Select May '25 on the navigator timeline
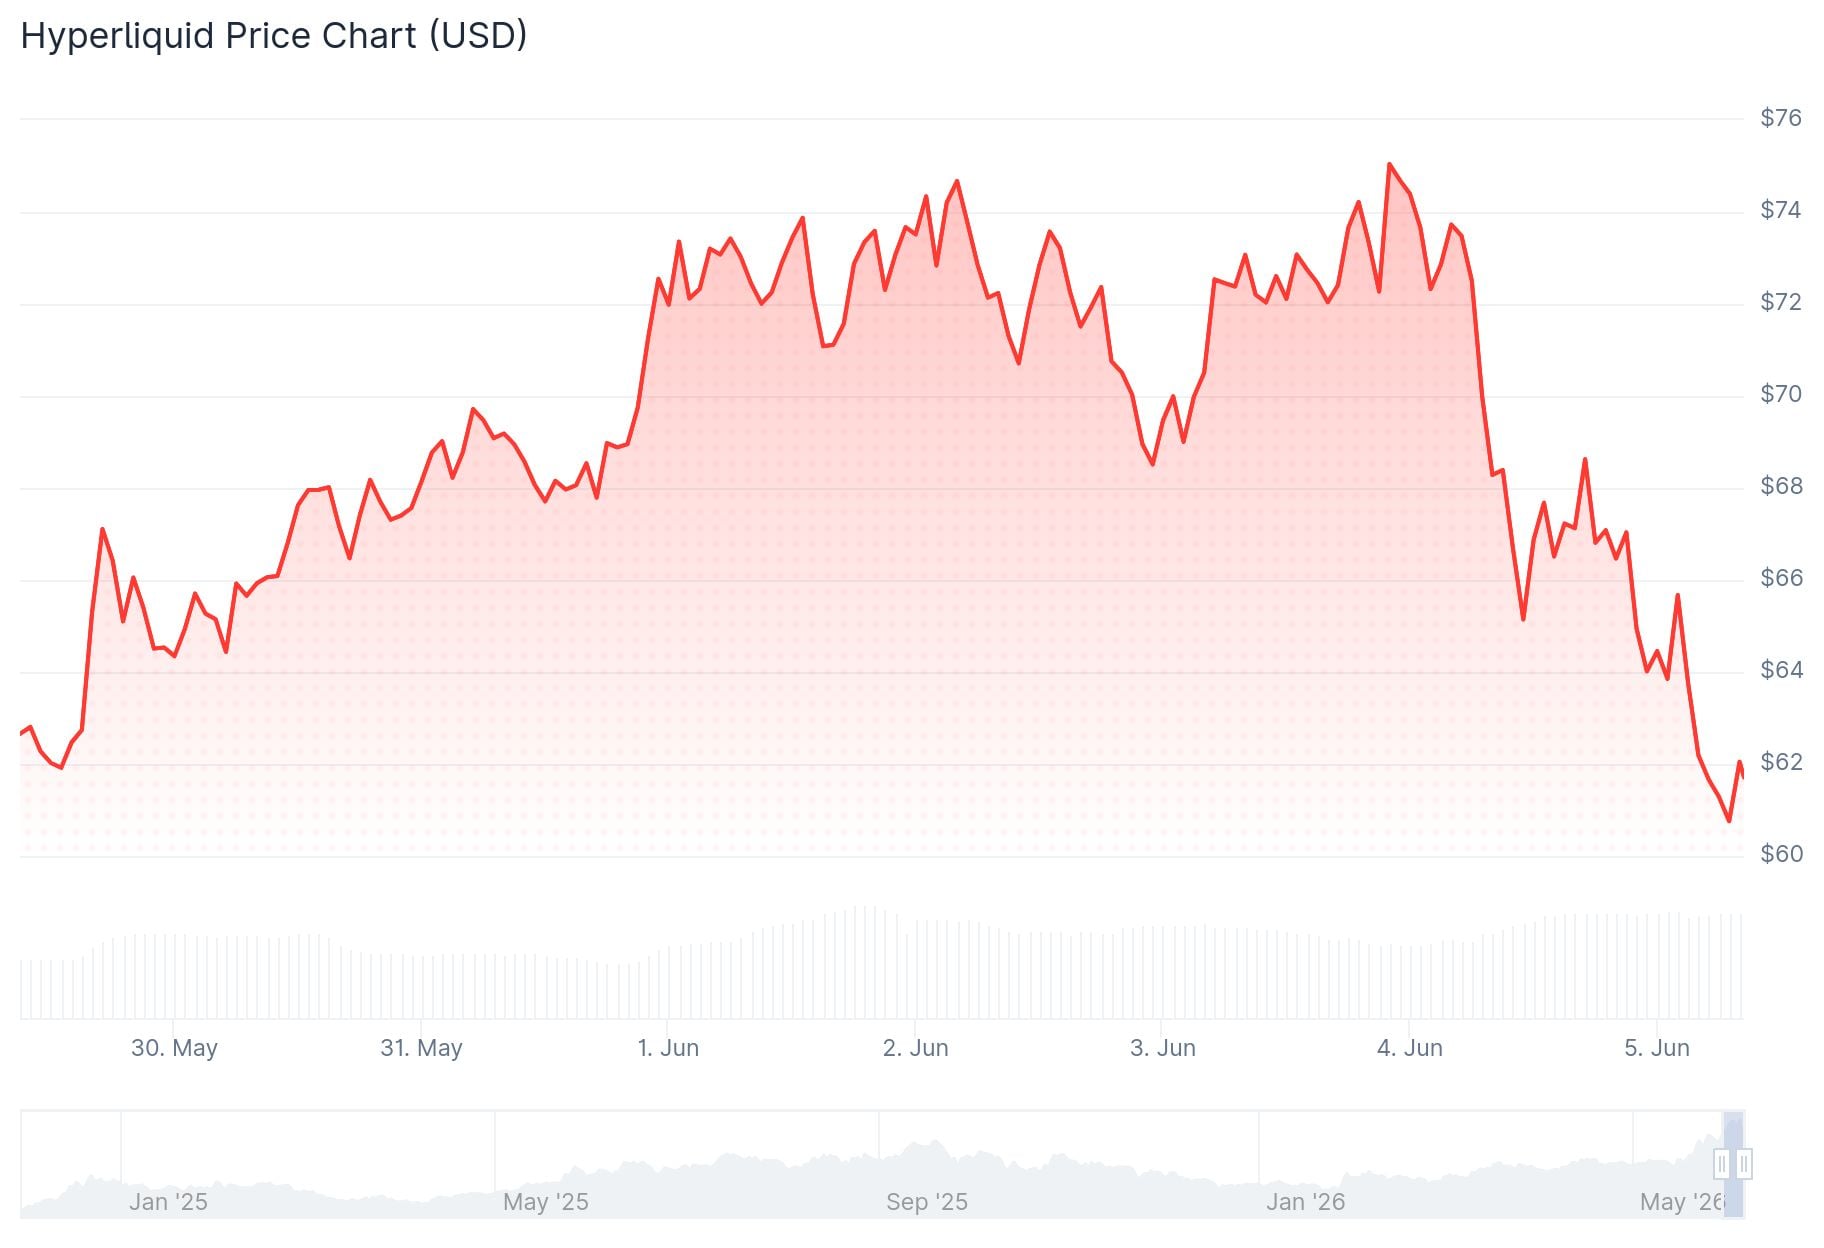1824x1248 pixels. click(546, 1202)
